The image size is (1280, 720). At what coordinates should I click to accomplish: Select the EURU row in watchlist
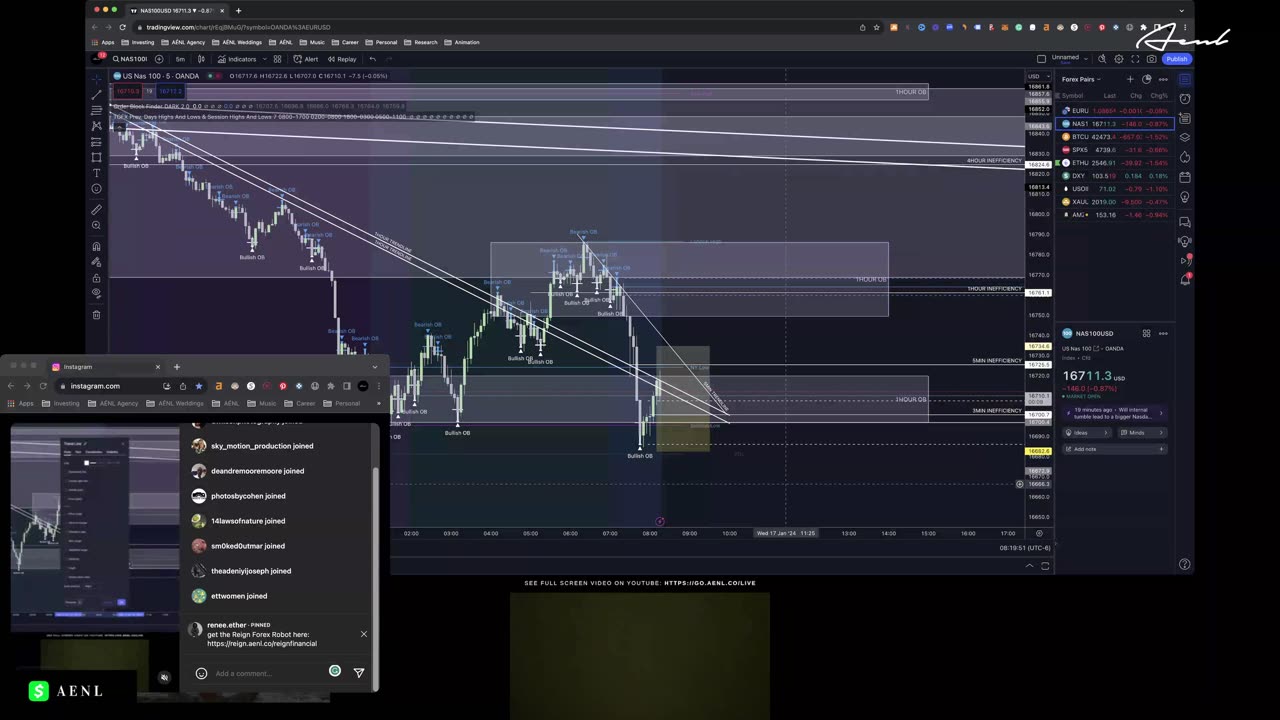pyautogui.click(x=1114, y=111)
